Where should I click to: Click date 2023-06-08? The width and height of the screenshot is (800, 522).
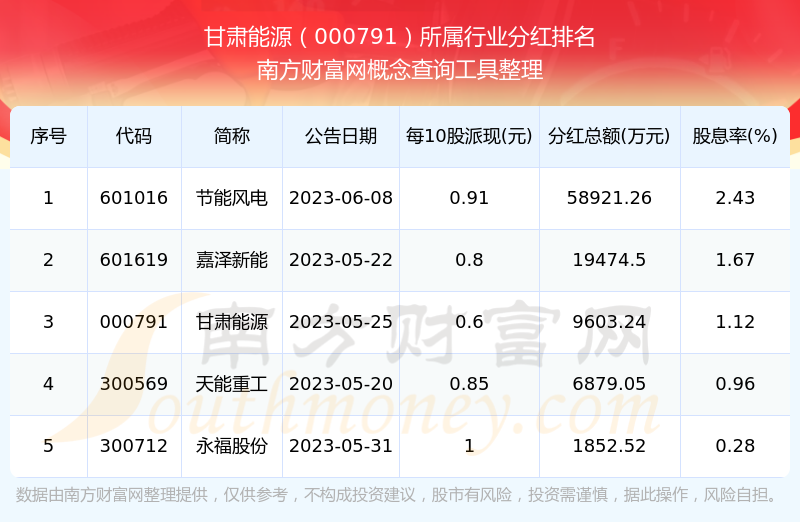coord(341,198)
